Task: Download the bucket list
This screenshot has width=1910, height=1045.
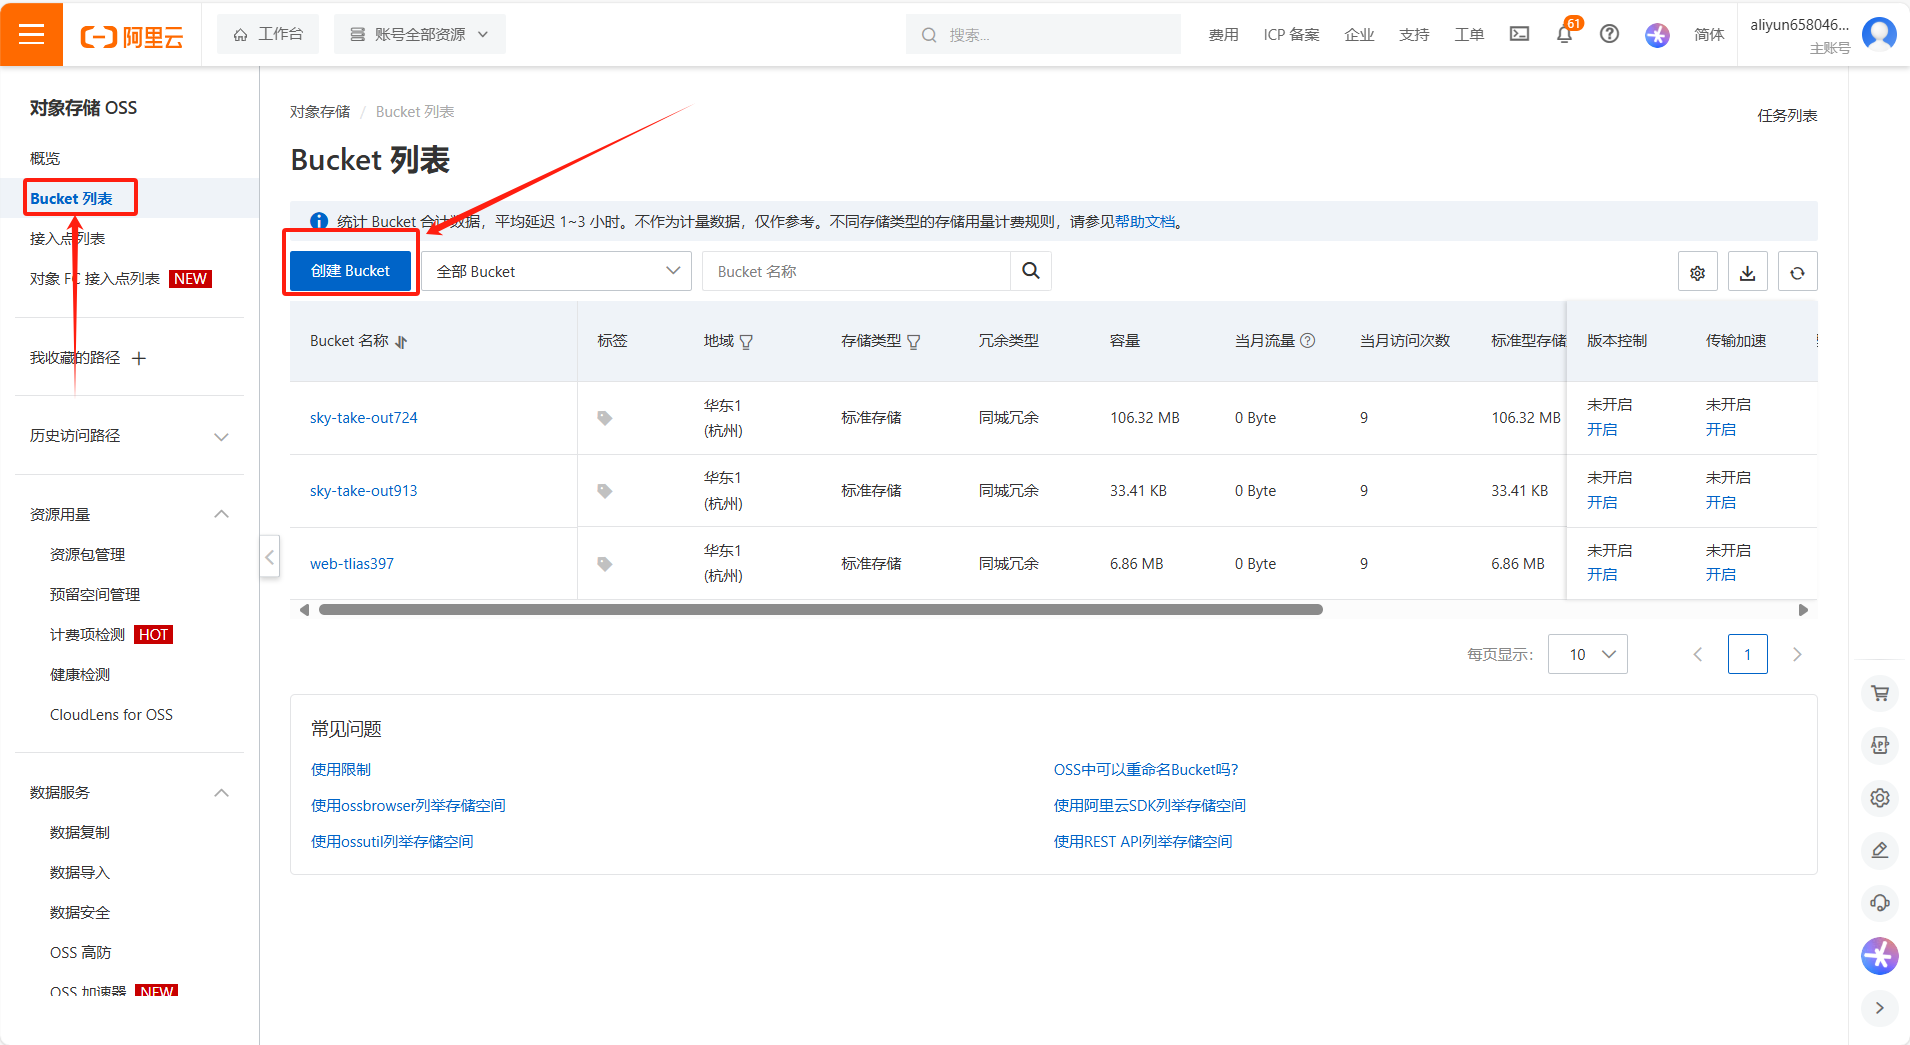Action: [x=1747, y=272]
